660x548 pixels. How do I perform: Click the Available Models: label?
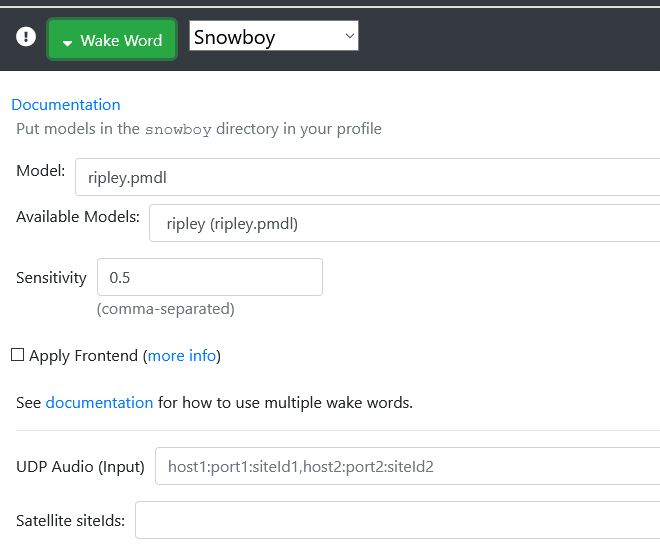click(78, 217)
